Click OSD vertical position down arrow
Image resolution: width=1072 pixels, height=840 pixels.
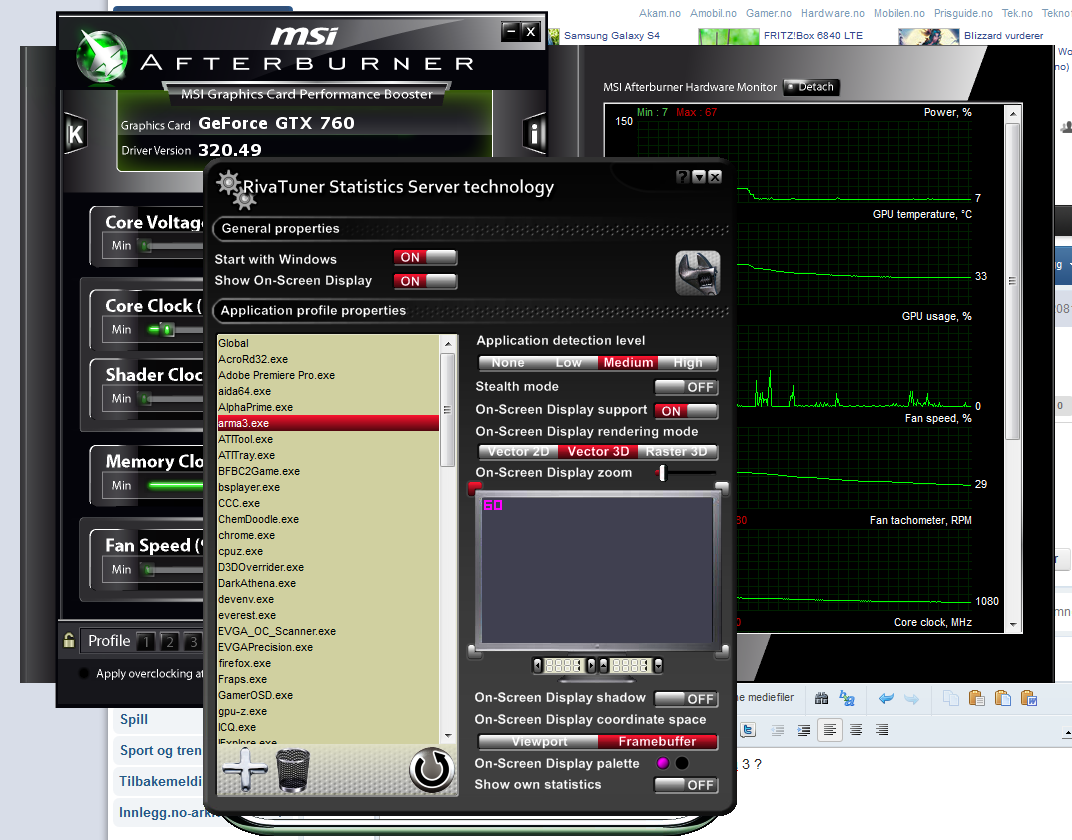click(x=658, y=665)
